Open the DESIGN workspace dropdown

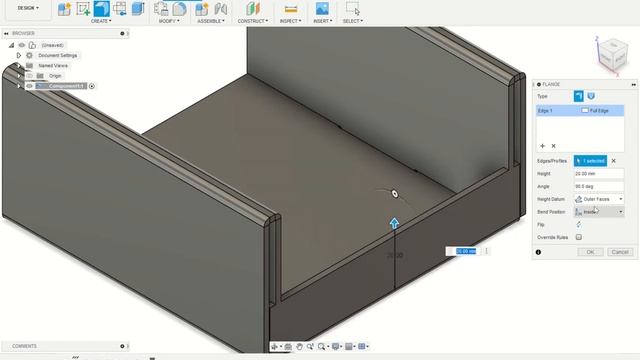28,8
